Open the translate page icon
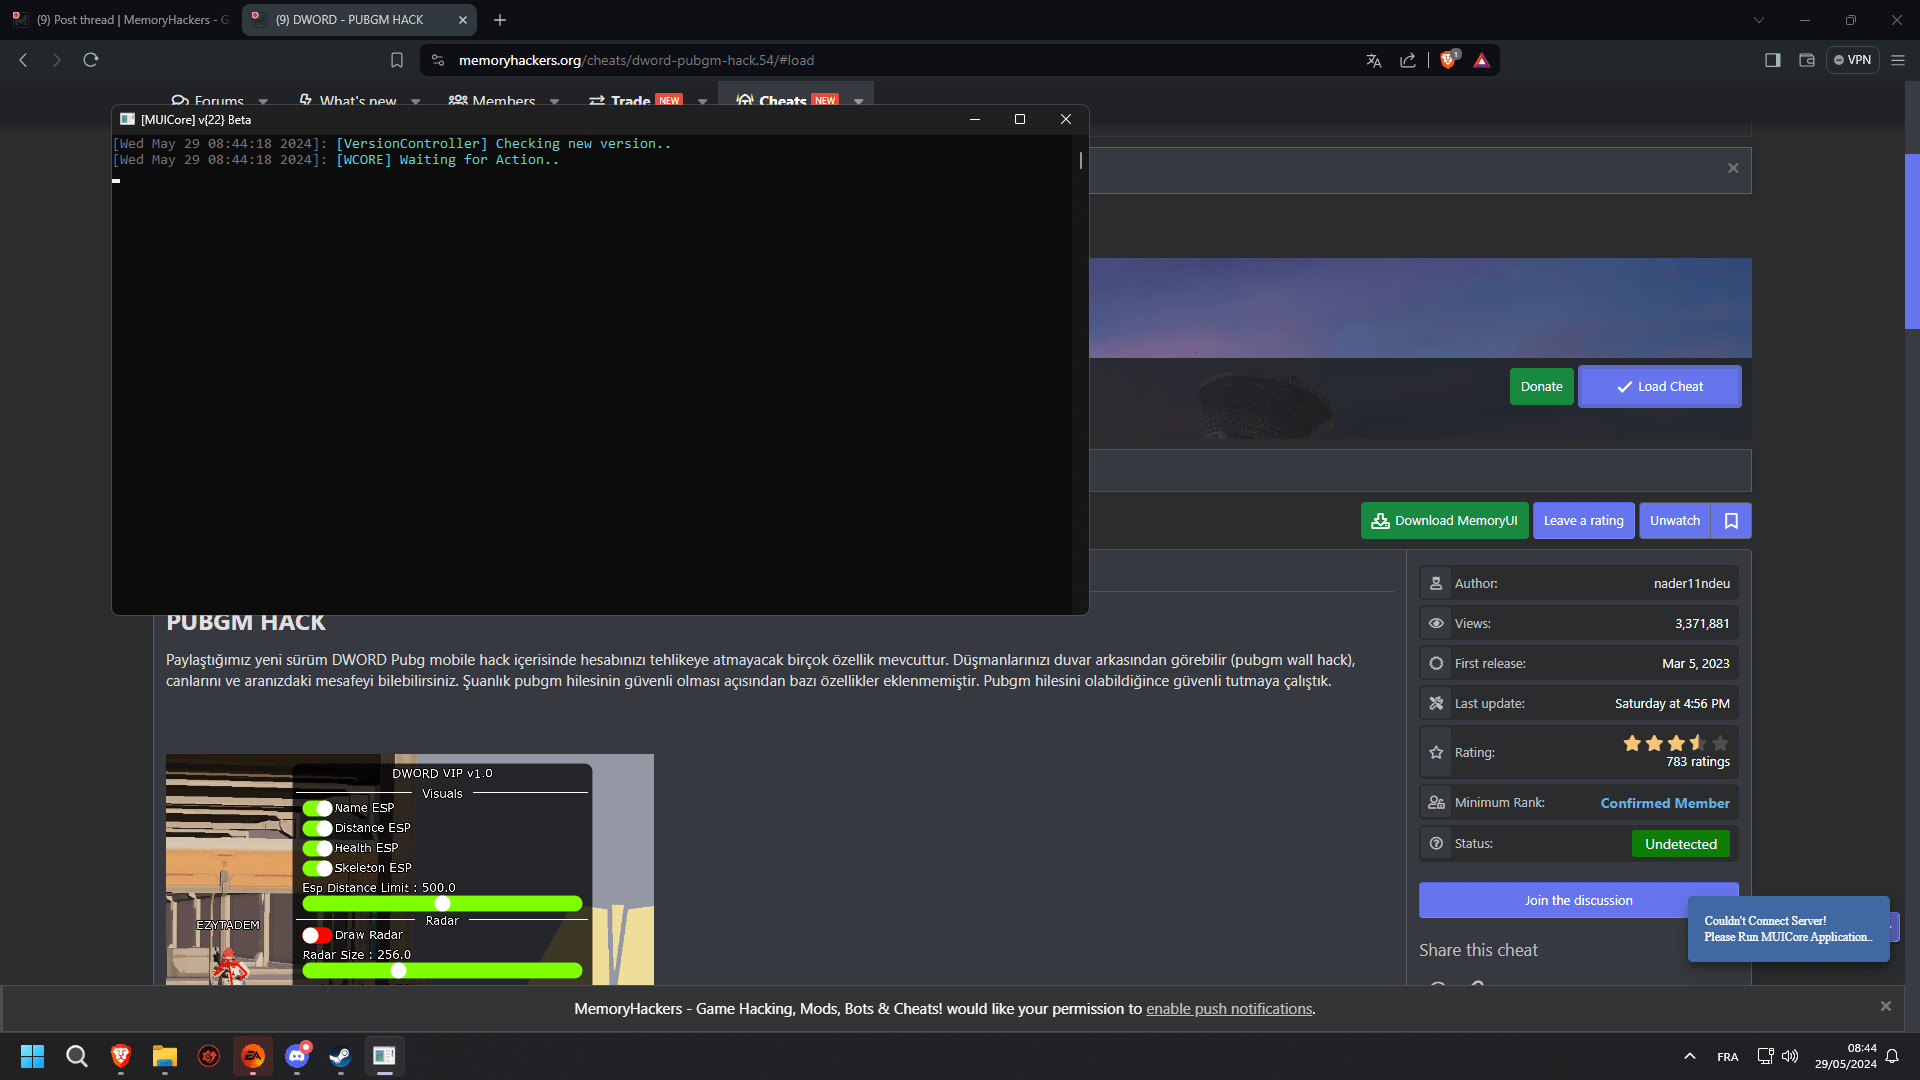This screenshot has height=1080, width=1920. point(1374,60)
